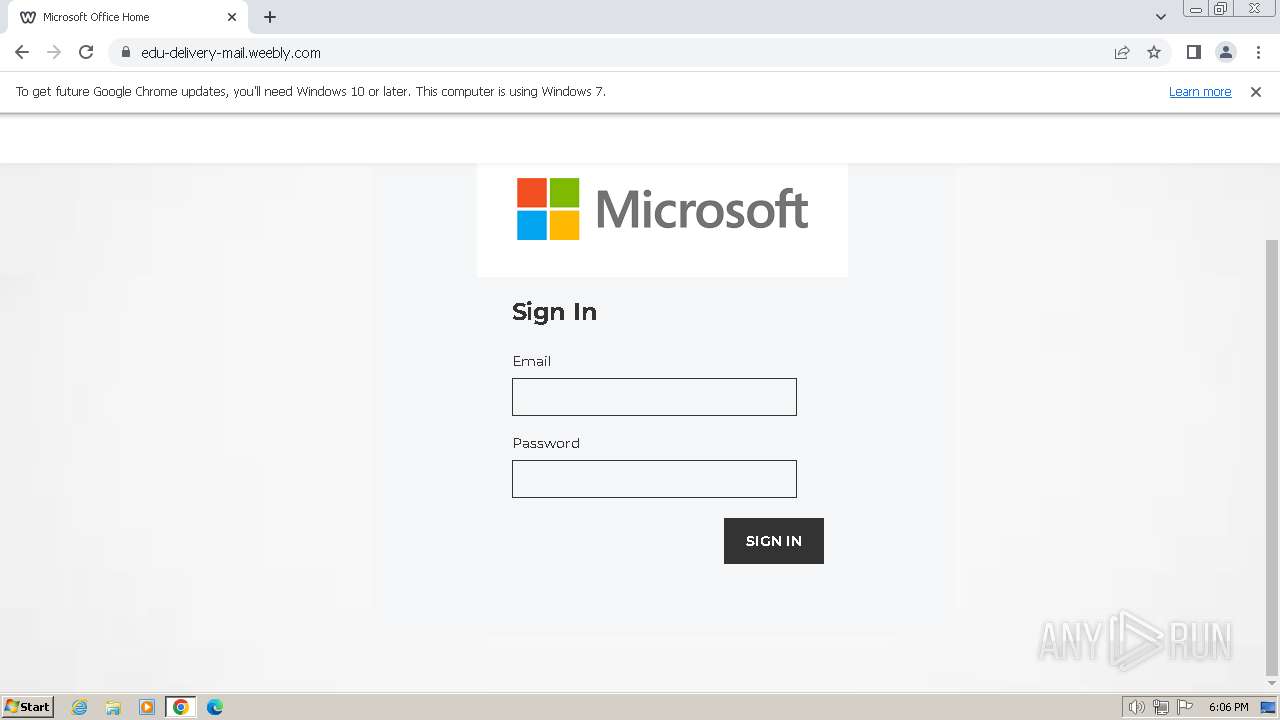Open the Chrome profile avatar
The image size is (1280, 720).
[x=1225, y=52]
